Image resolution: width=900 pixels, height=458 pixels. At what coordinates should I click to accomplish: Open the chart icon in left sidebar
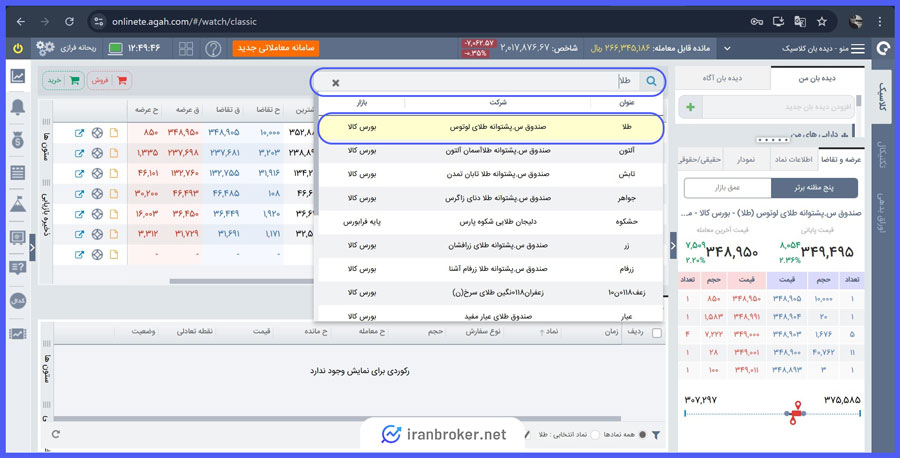18,76
